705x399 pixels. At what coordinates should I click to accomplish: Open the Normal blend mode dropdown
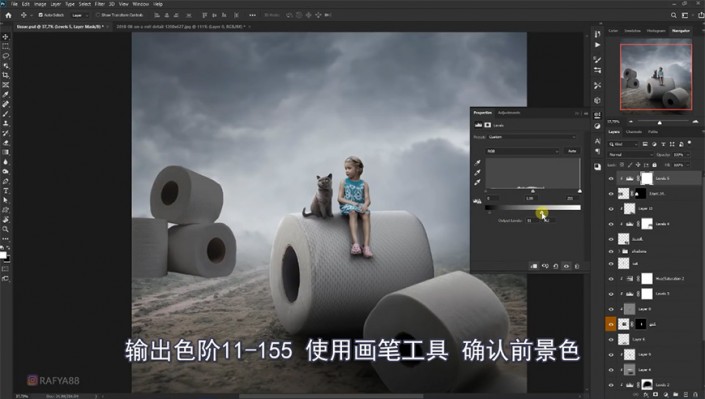click(x=630, y=155)
